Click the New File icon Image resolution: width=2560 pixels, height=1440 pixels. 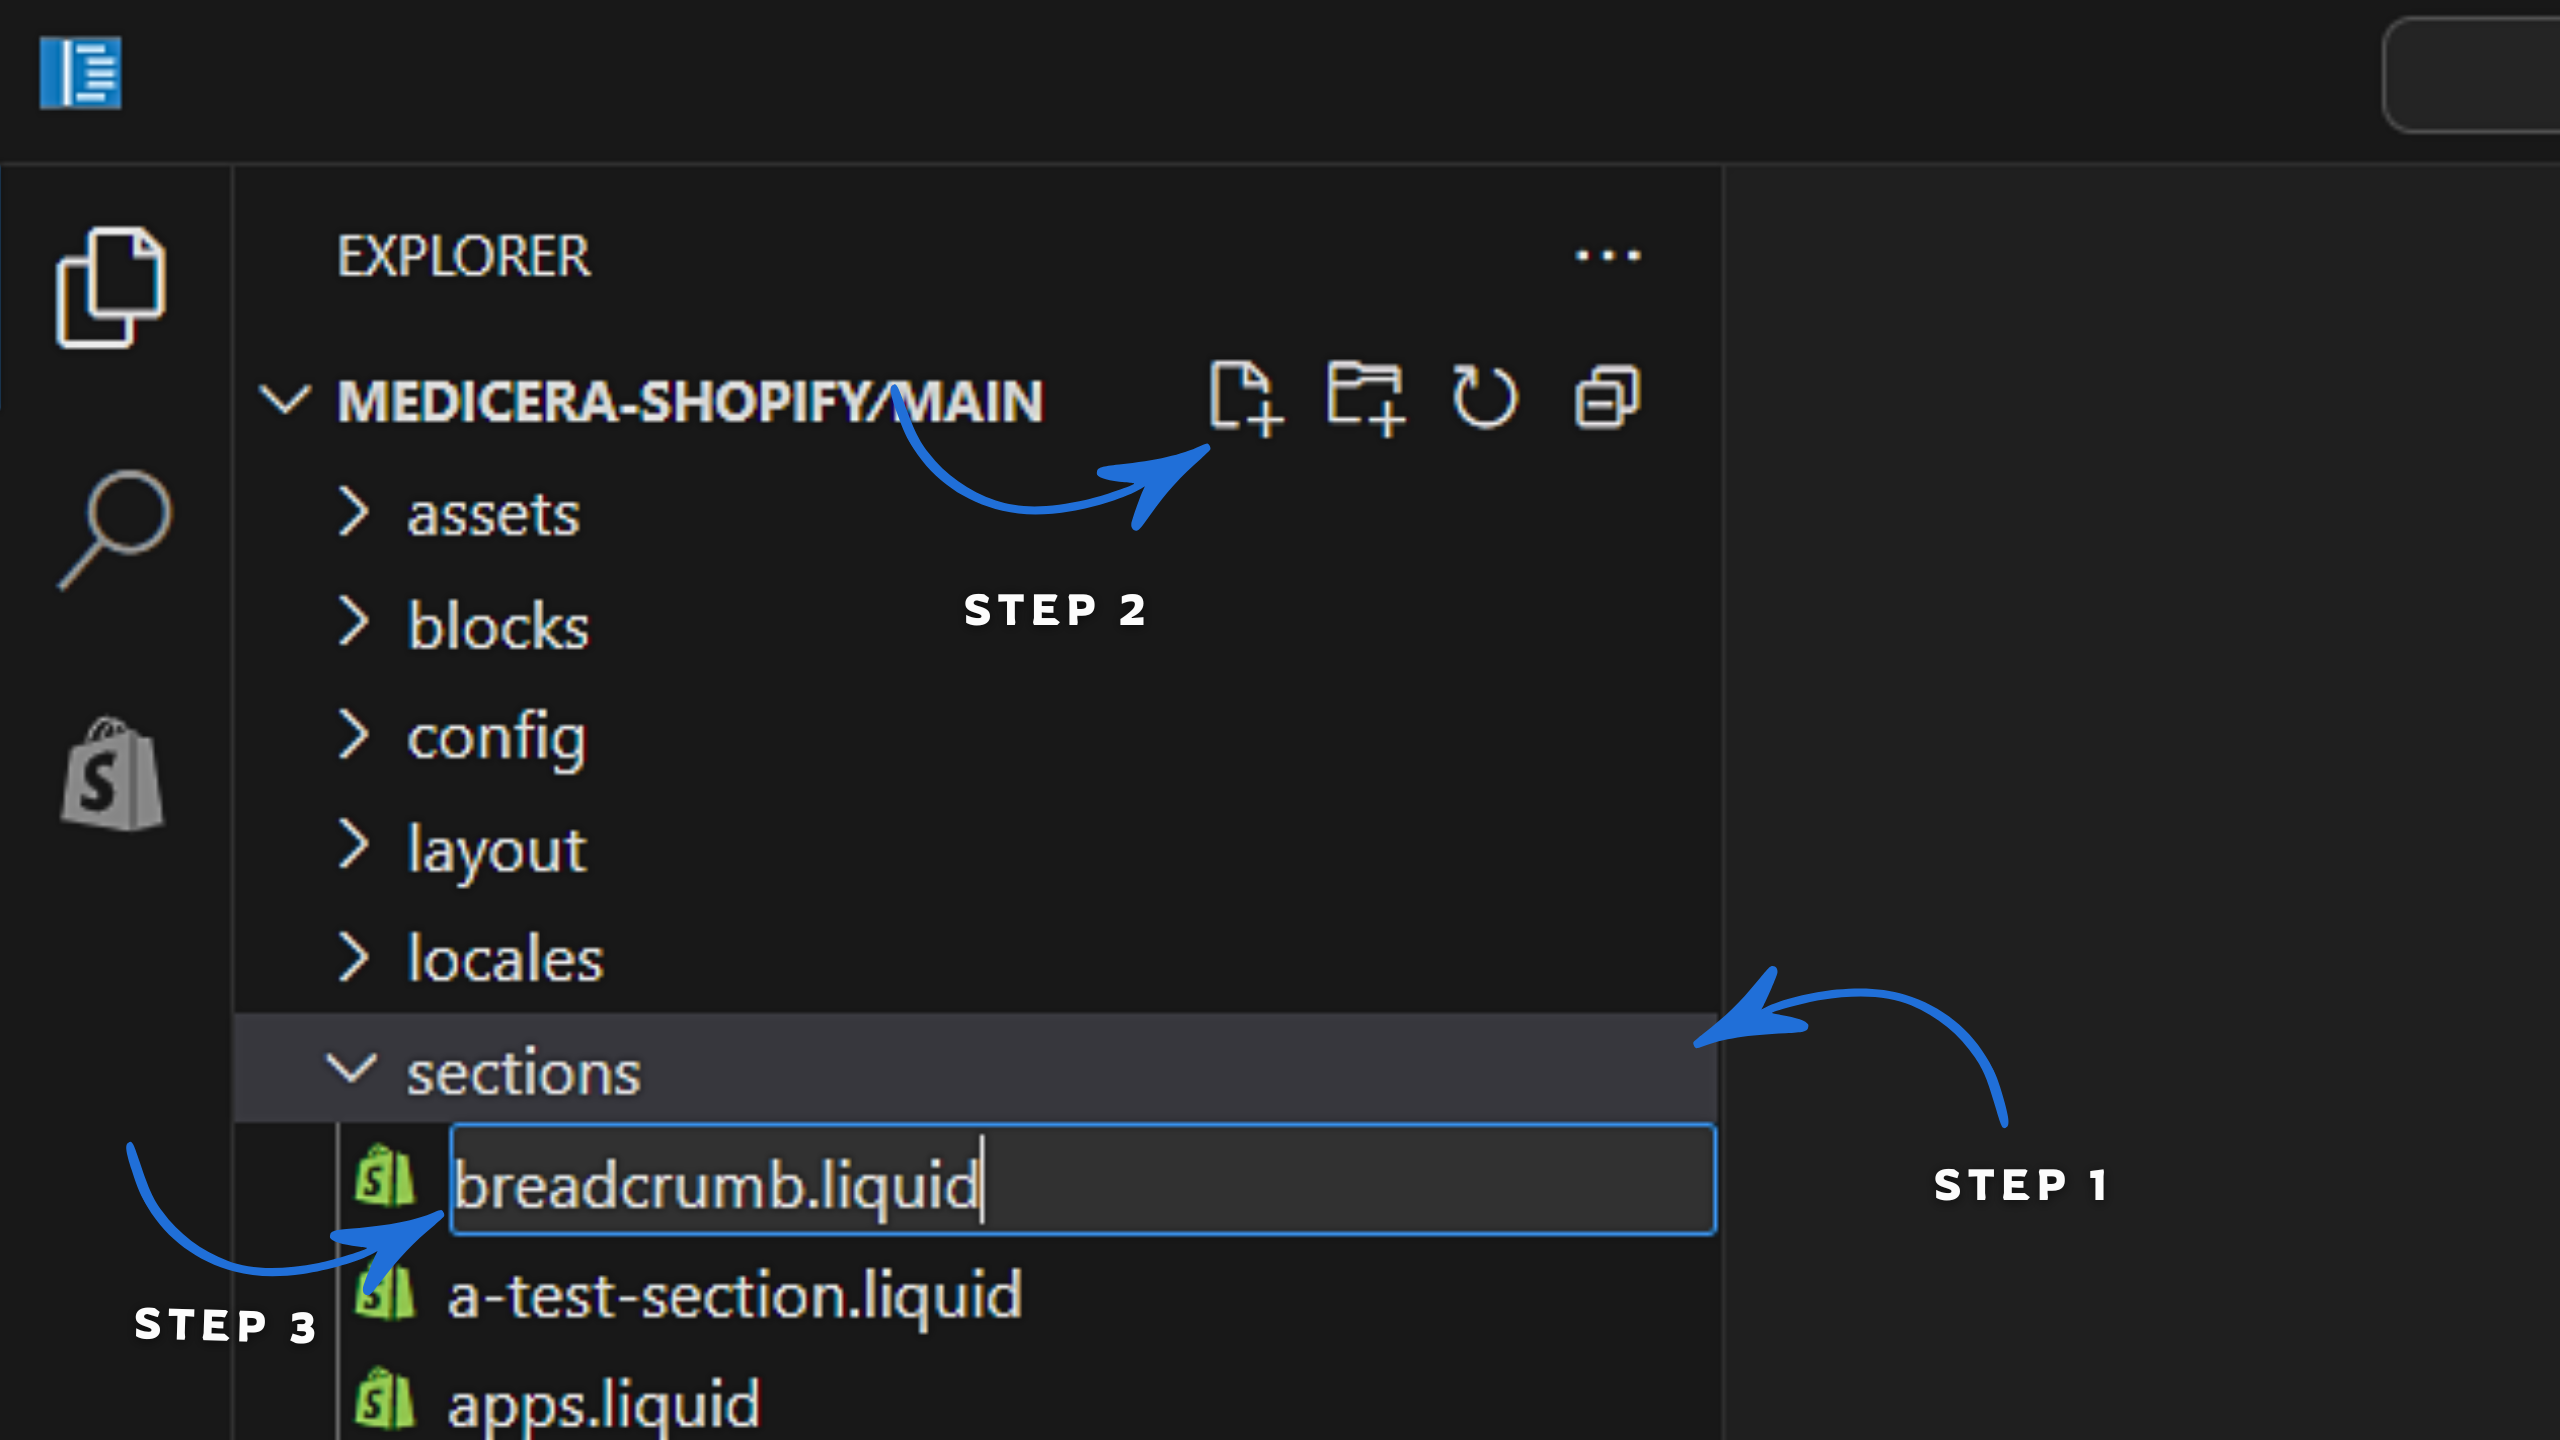[x=1246, y=398]
